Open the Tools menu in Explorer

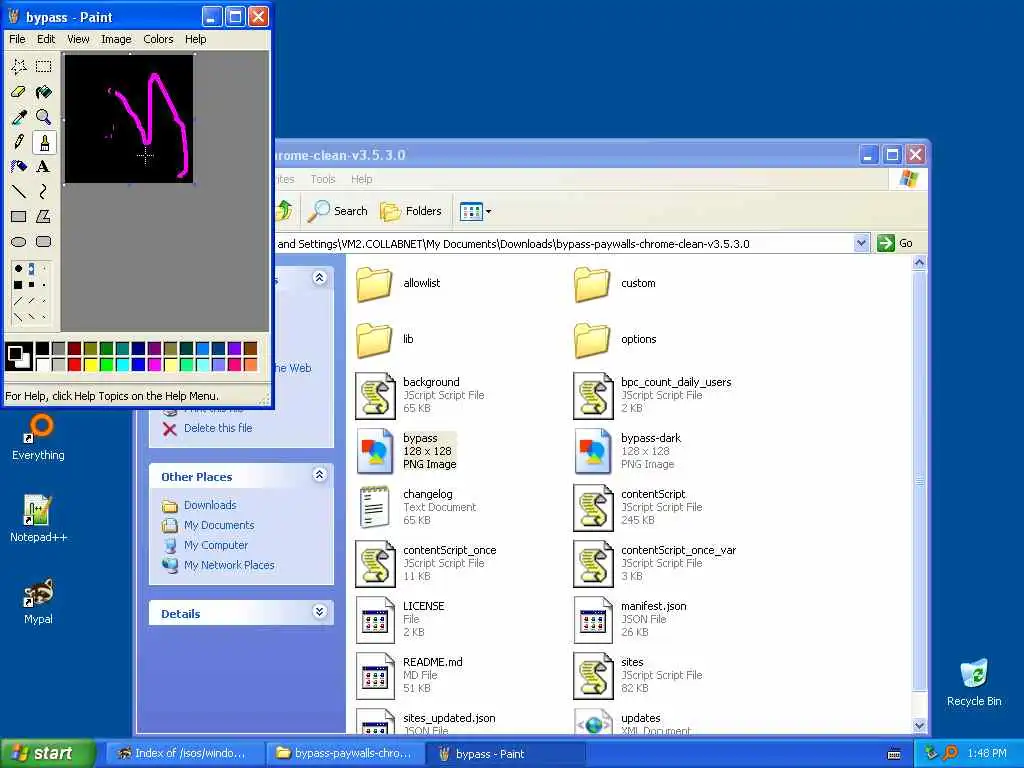(323, 179)
